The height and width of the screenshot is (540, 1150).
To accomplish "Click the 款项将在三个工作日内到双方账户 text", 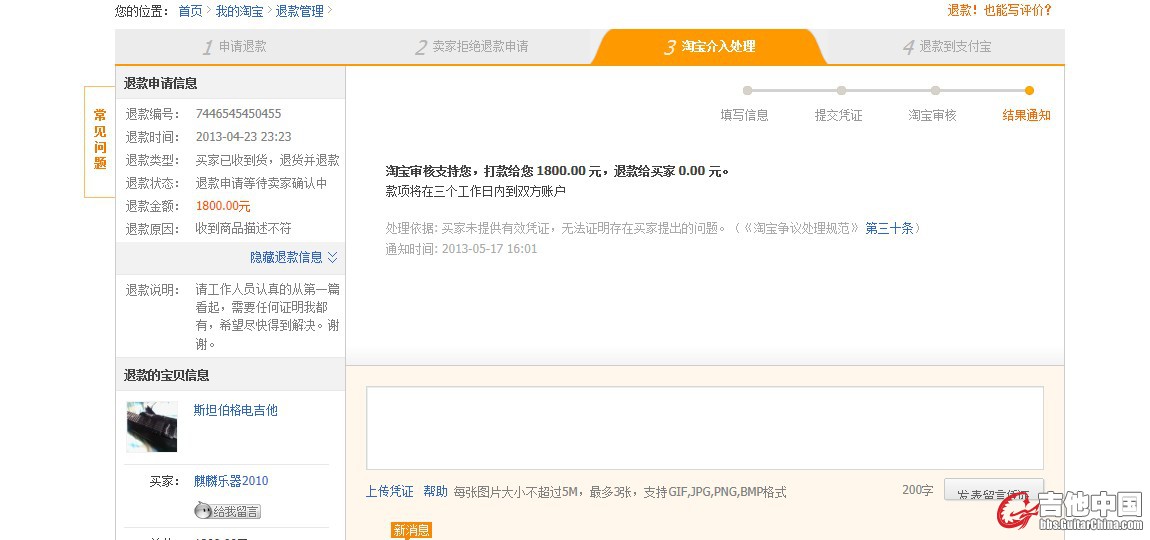I will click(475, 191).
